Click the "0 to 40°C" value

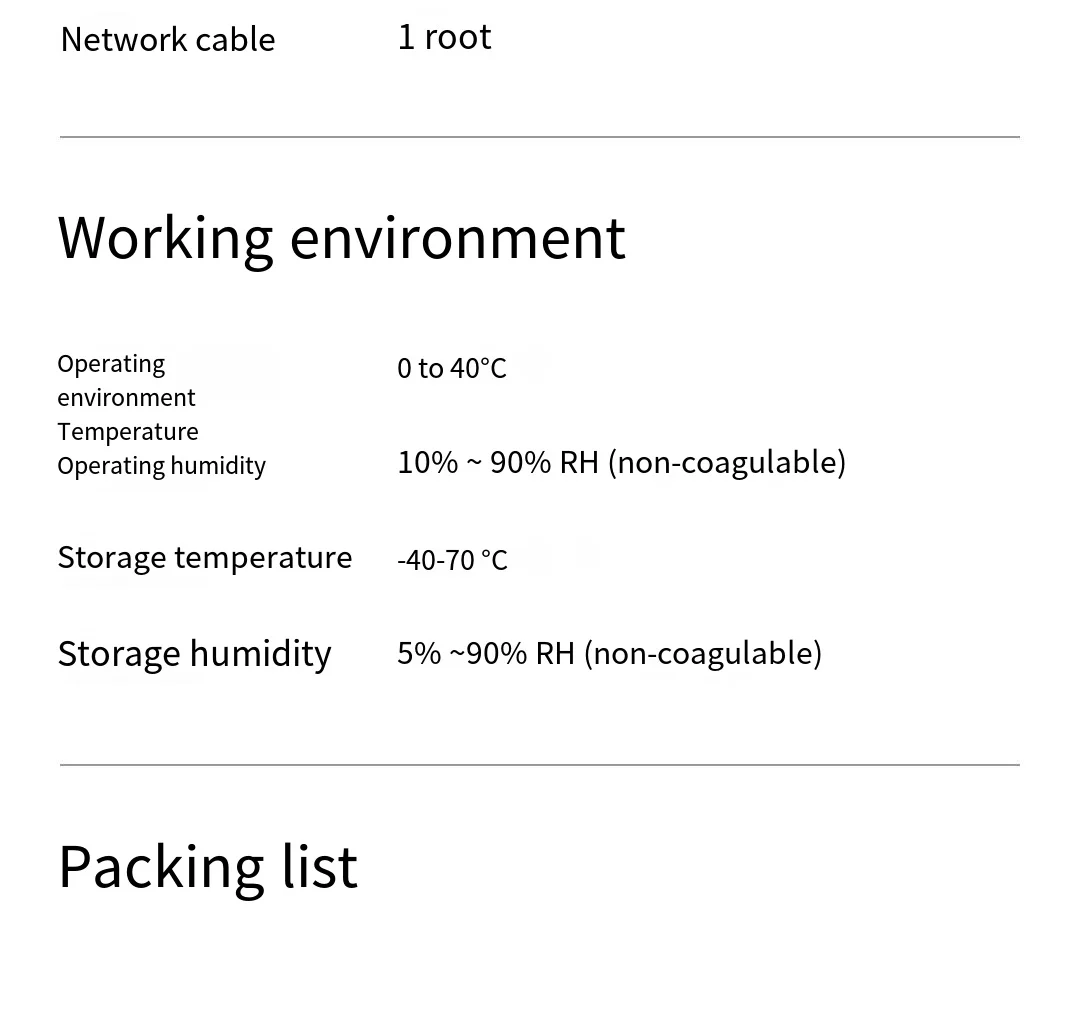click(x=452, y=369)
